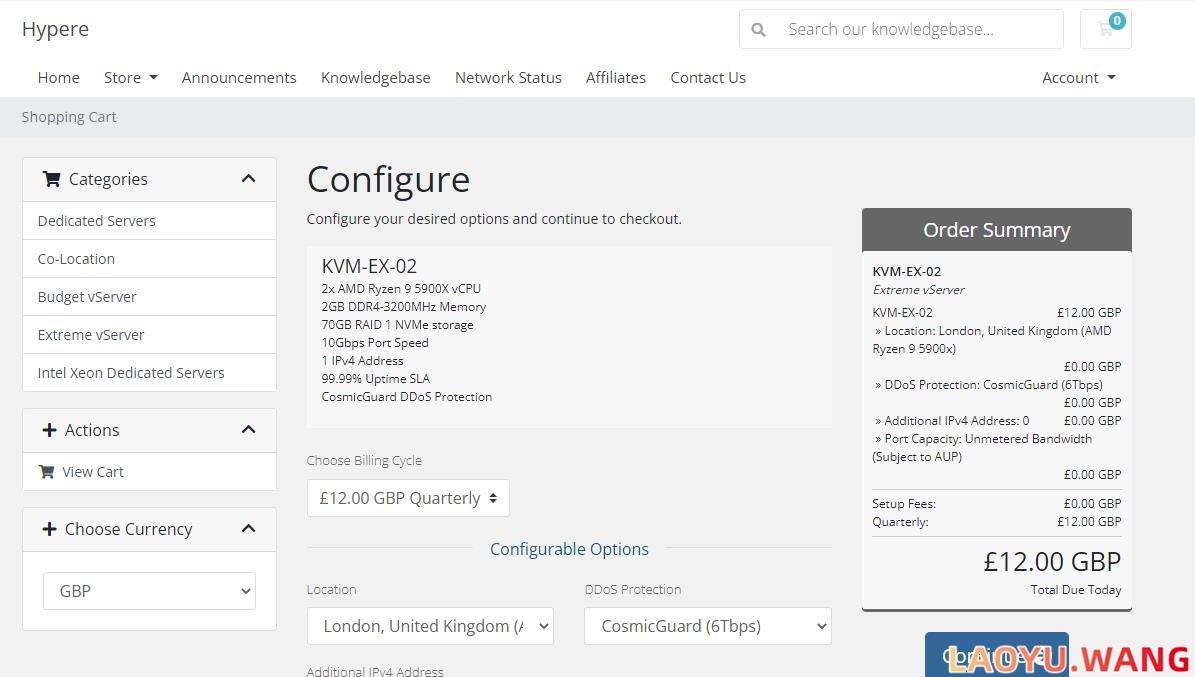Click the search magnifier icon

758,30
